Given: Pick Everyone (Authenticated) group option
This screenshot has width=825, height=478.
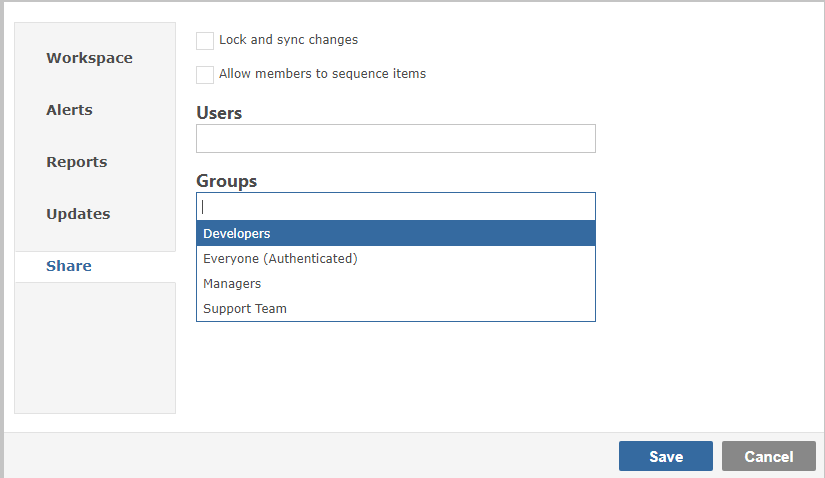Looking at the screenshot, I should coord(396,258).
